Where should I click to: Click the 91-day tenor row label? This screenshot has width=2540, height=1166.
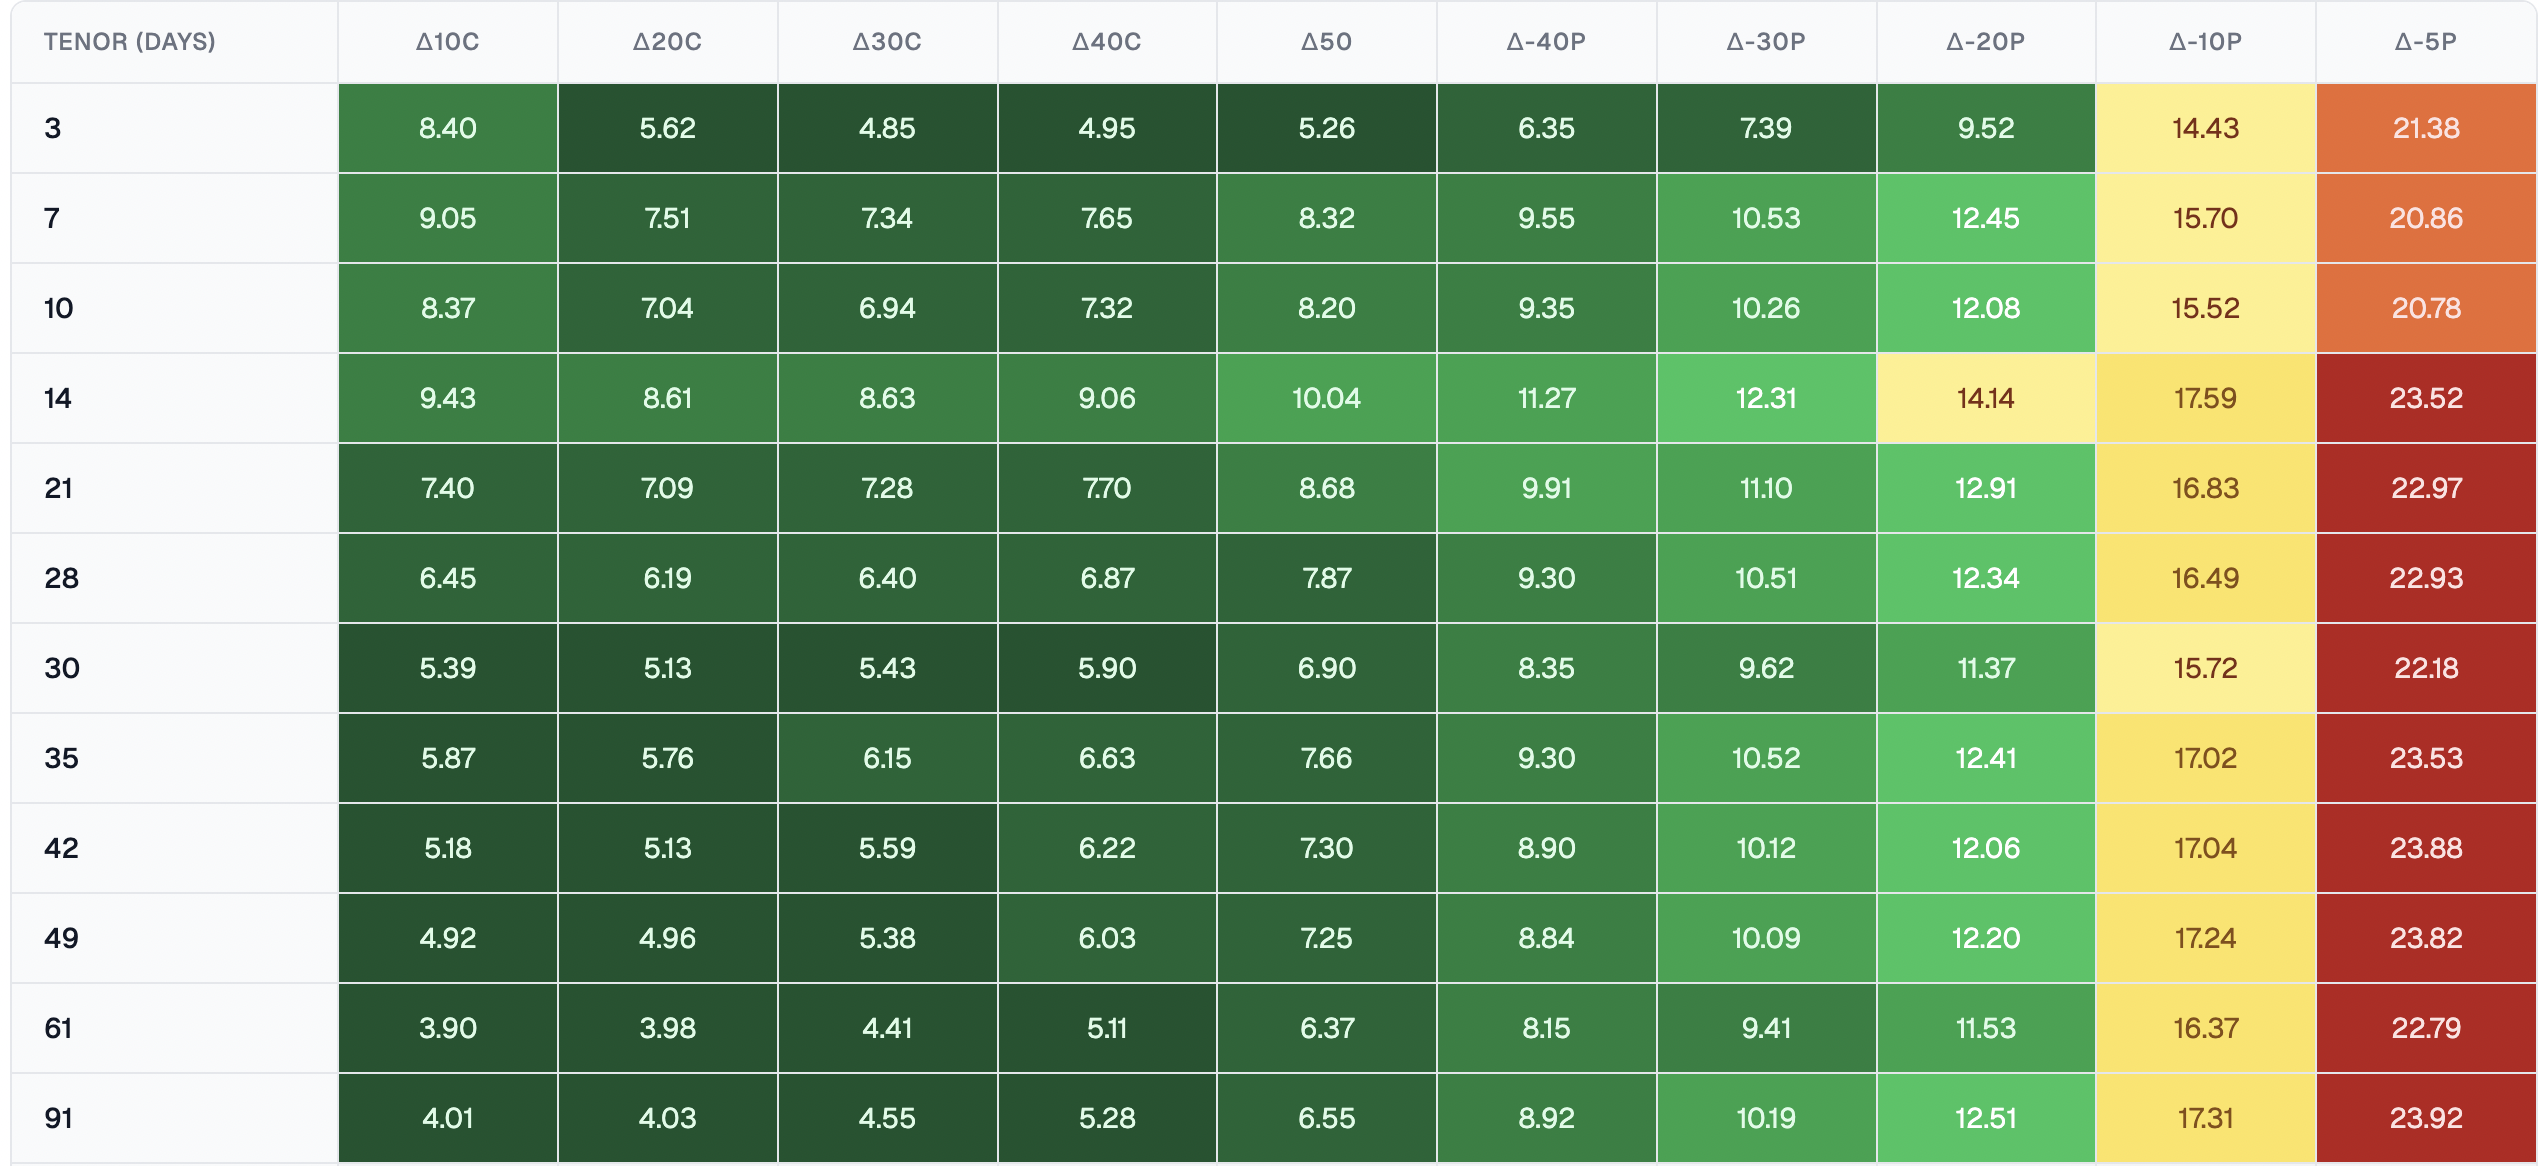59,1118
